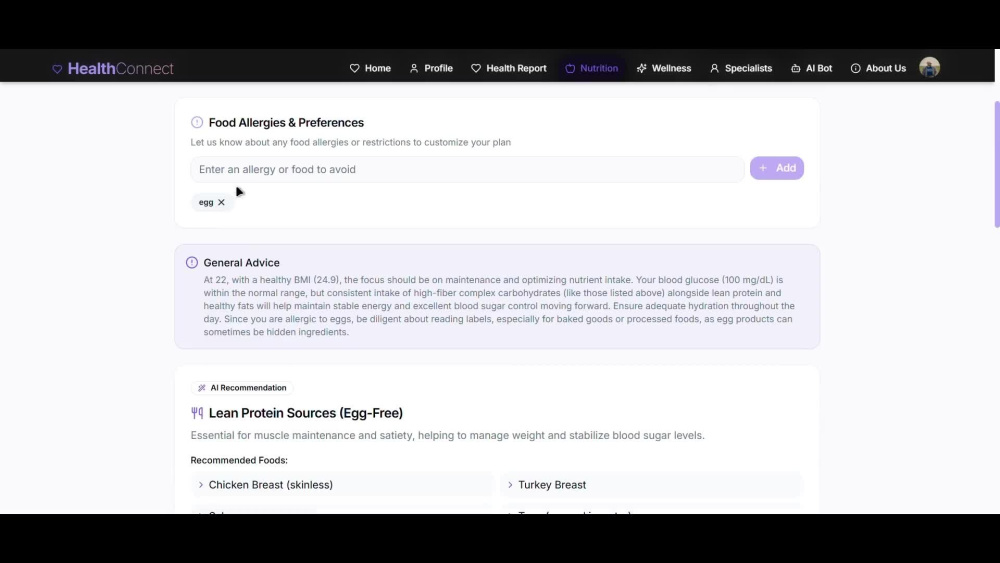Image resolution: width=1000 pixels, height=563 pixels.
Task: Go to the Home menu item
Action: (370, 68)
